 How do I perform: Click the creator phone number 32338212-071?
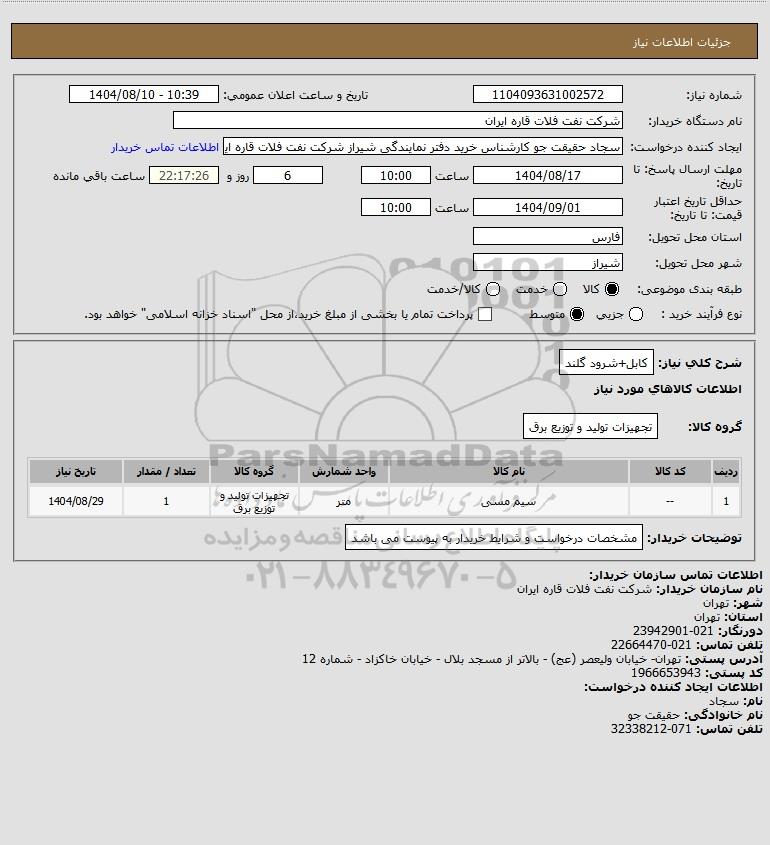(x=651, y=729)
